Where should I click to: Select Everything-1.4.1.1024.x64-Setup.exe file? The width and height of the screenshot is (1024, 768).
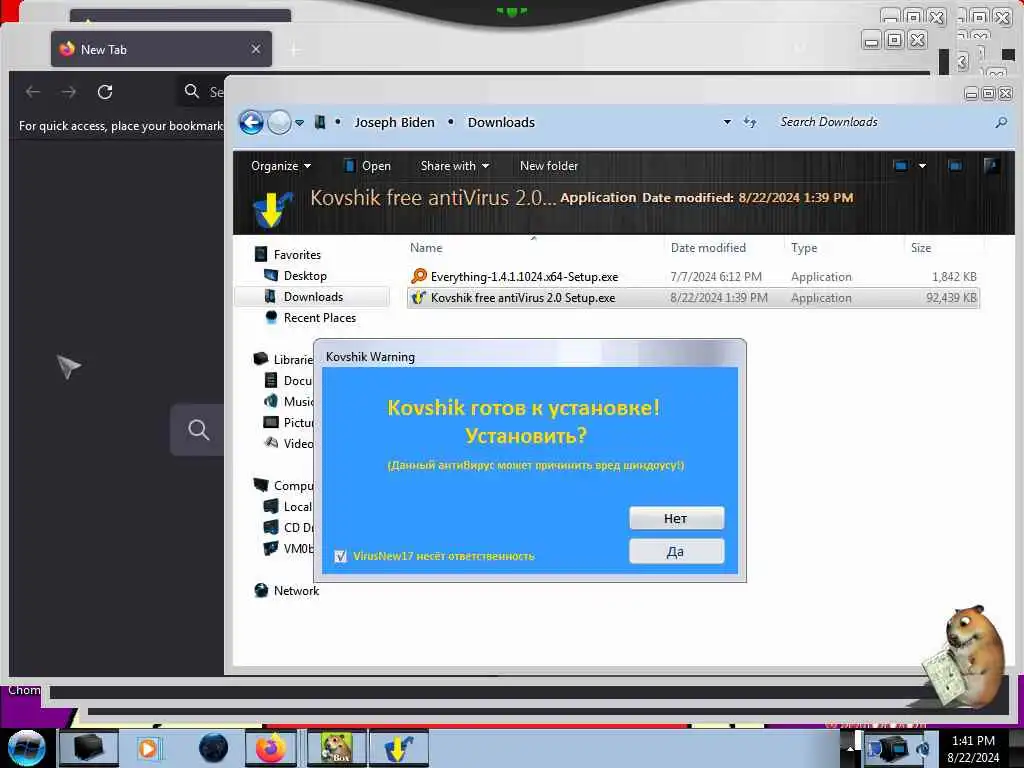pos(693,277)
